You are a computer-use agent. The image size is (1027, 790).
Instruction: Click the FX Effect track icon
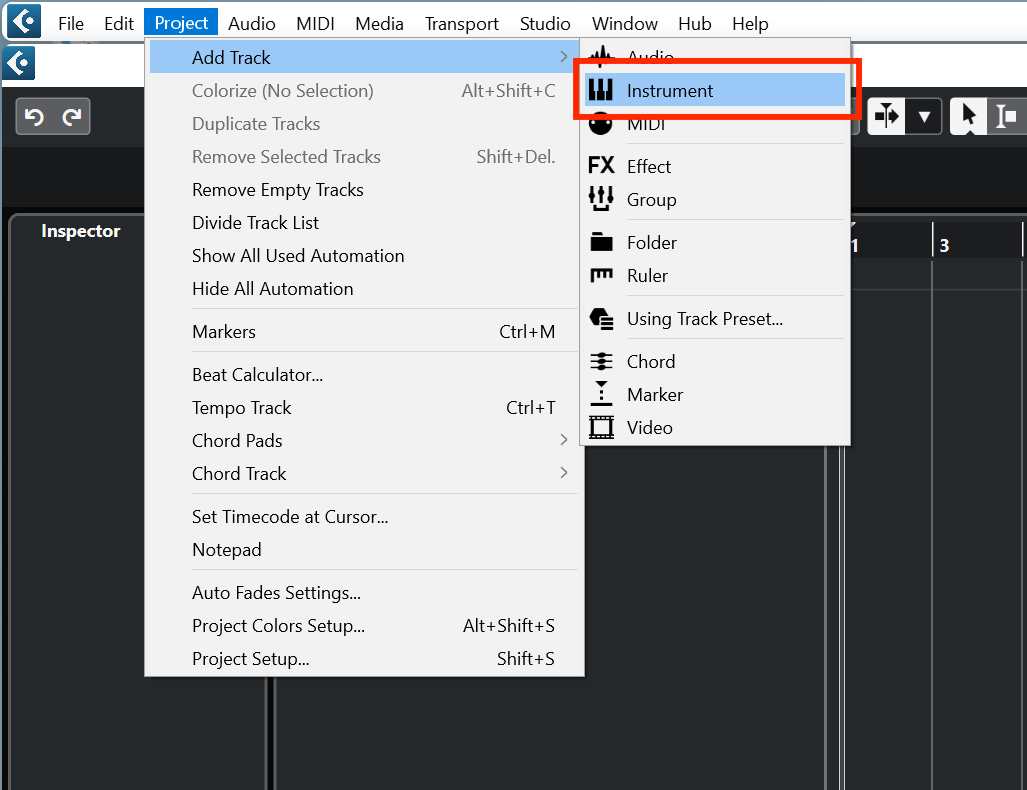pyautogui.click(x=601, y=166)
